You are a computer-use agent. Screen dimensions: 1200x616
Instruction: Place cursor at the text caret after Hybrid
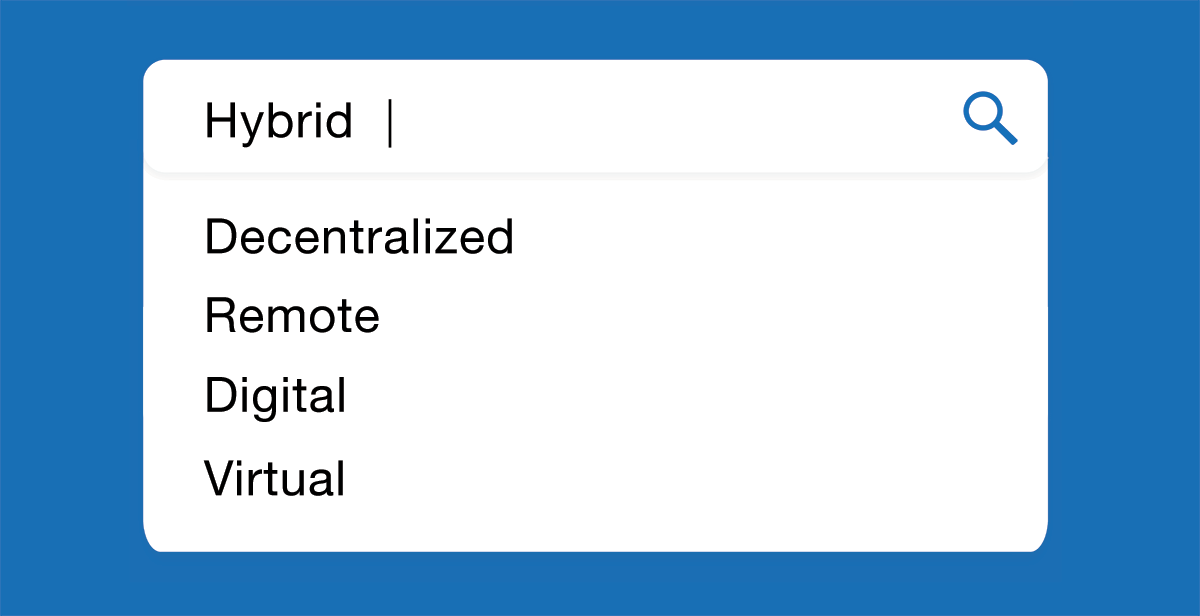(x=389, y=122)
